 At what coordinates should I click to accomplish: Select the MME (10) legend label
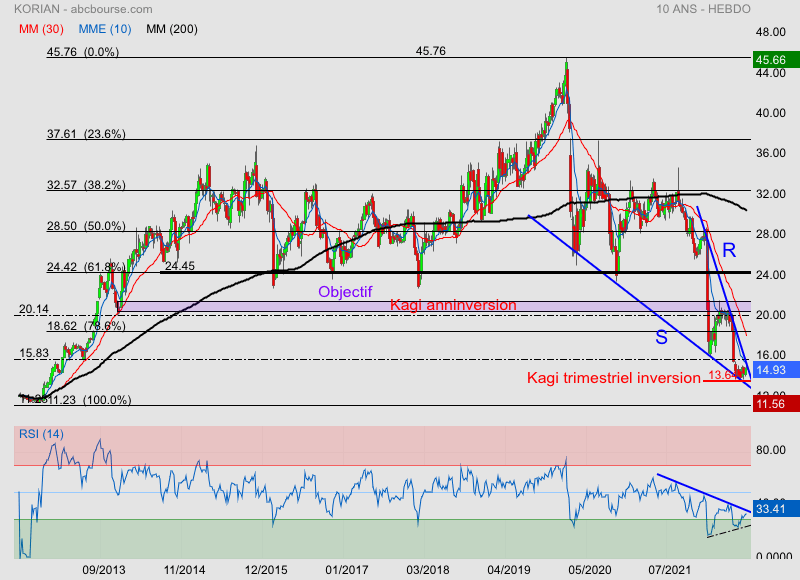click(x=105, y=29)
